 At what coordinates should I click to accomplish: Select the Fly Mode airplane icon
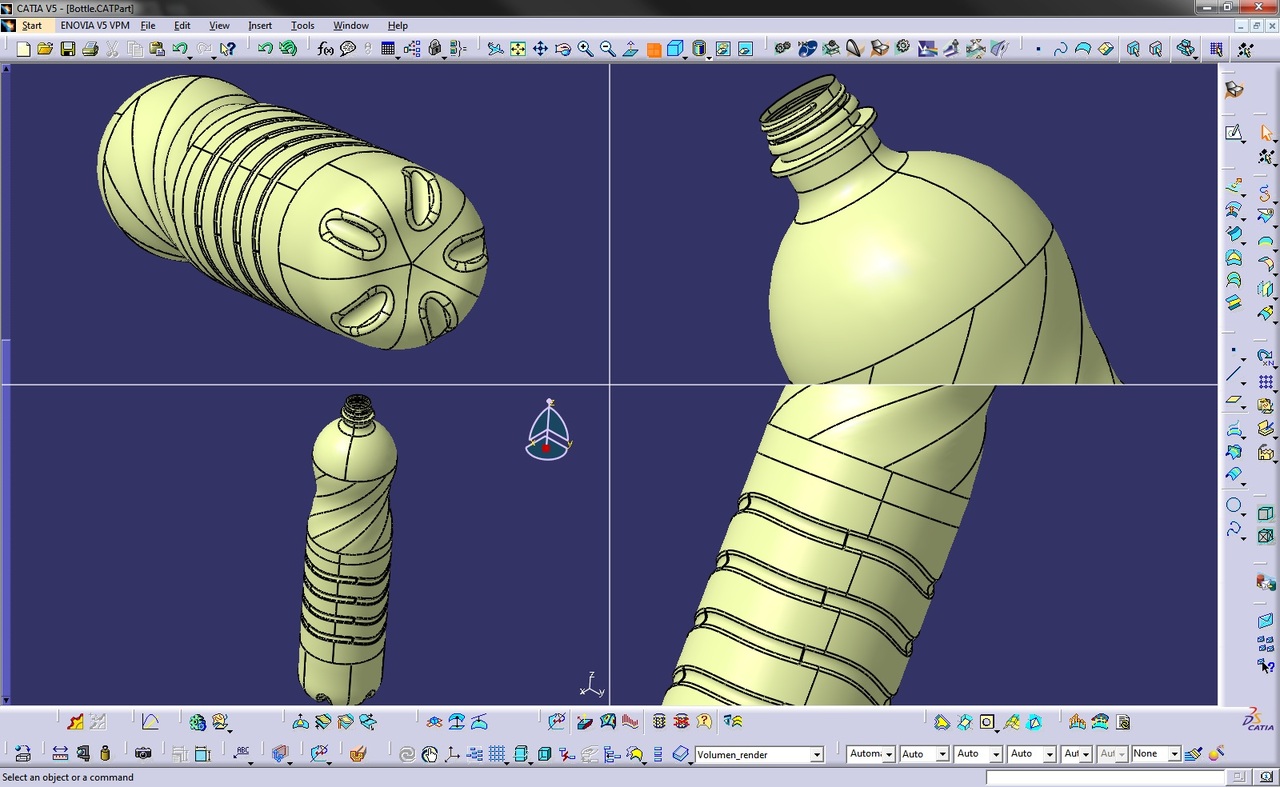point(496,48)
